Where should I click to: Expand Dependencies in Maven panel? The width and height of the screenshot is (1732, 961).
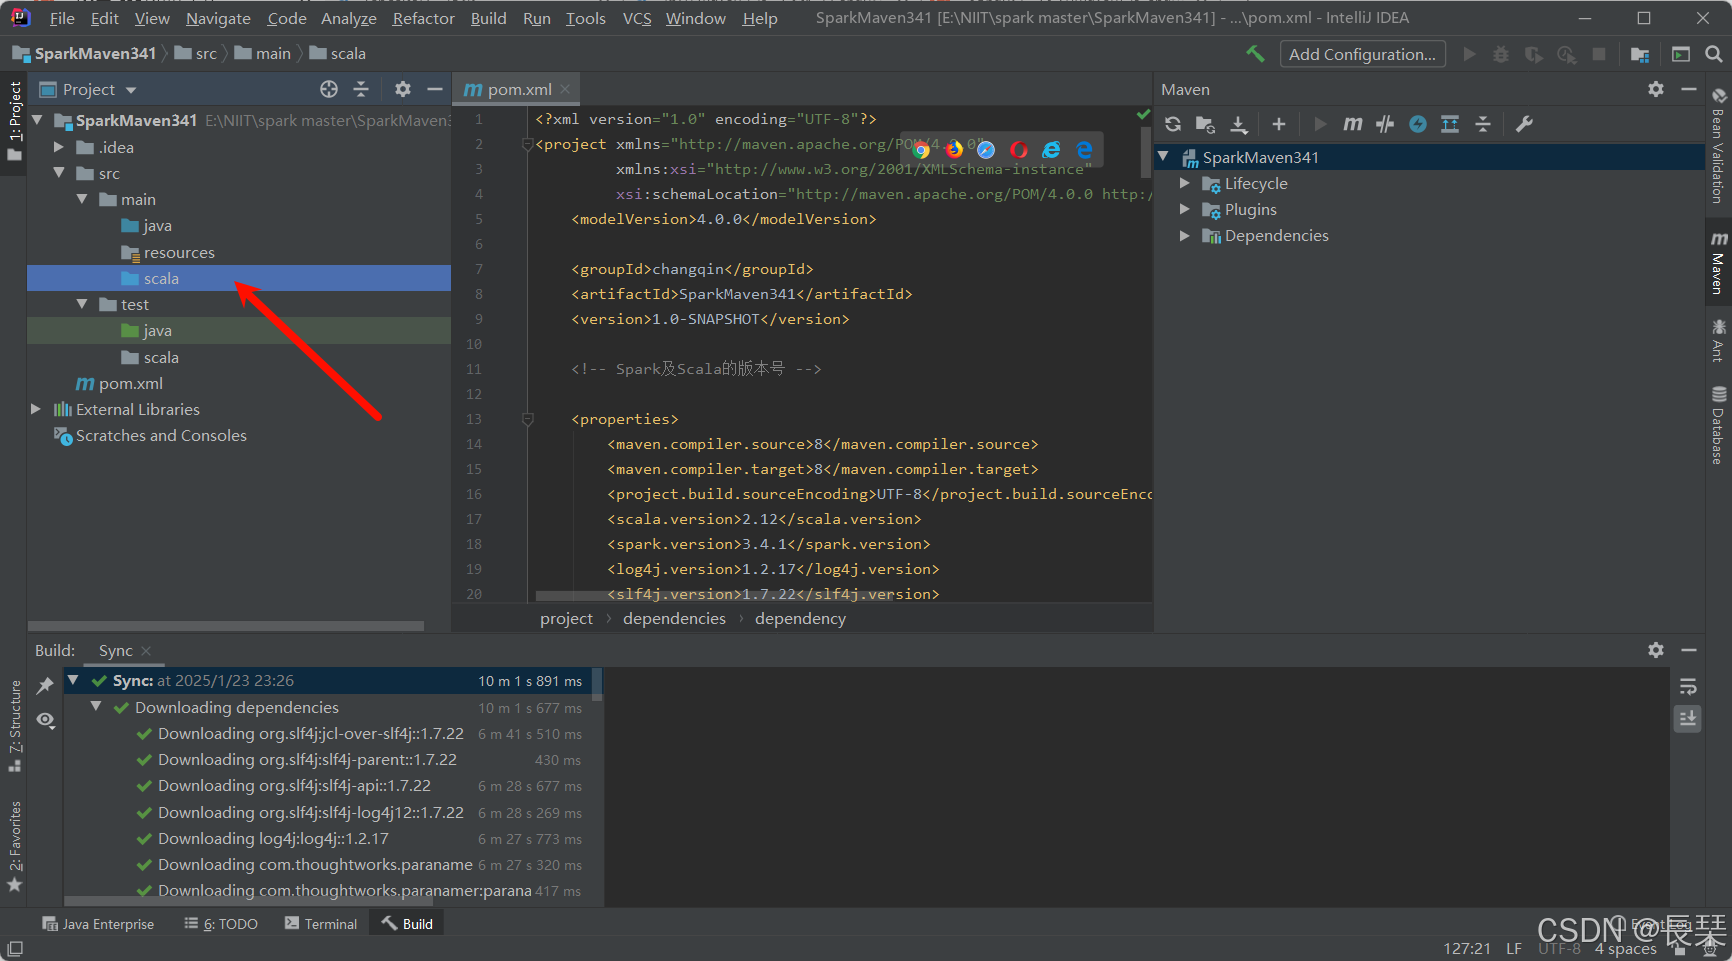(x=1185, y=235)
